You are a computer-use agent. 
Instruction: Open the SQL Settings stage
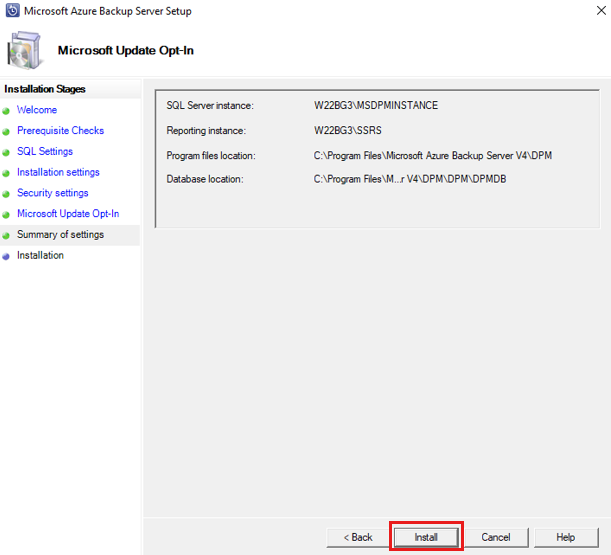tap(45, 151)
